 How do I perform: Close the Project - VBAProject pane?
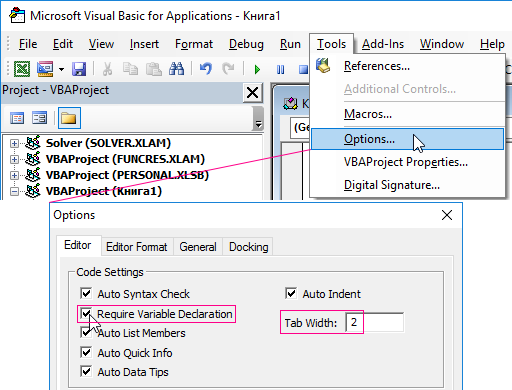tap(252, 93)
